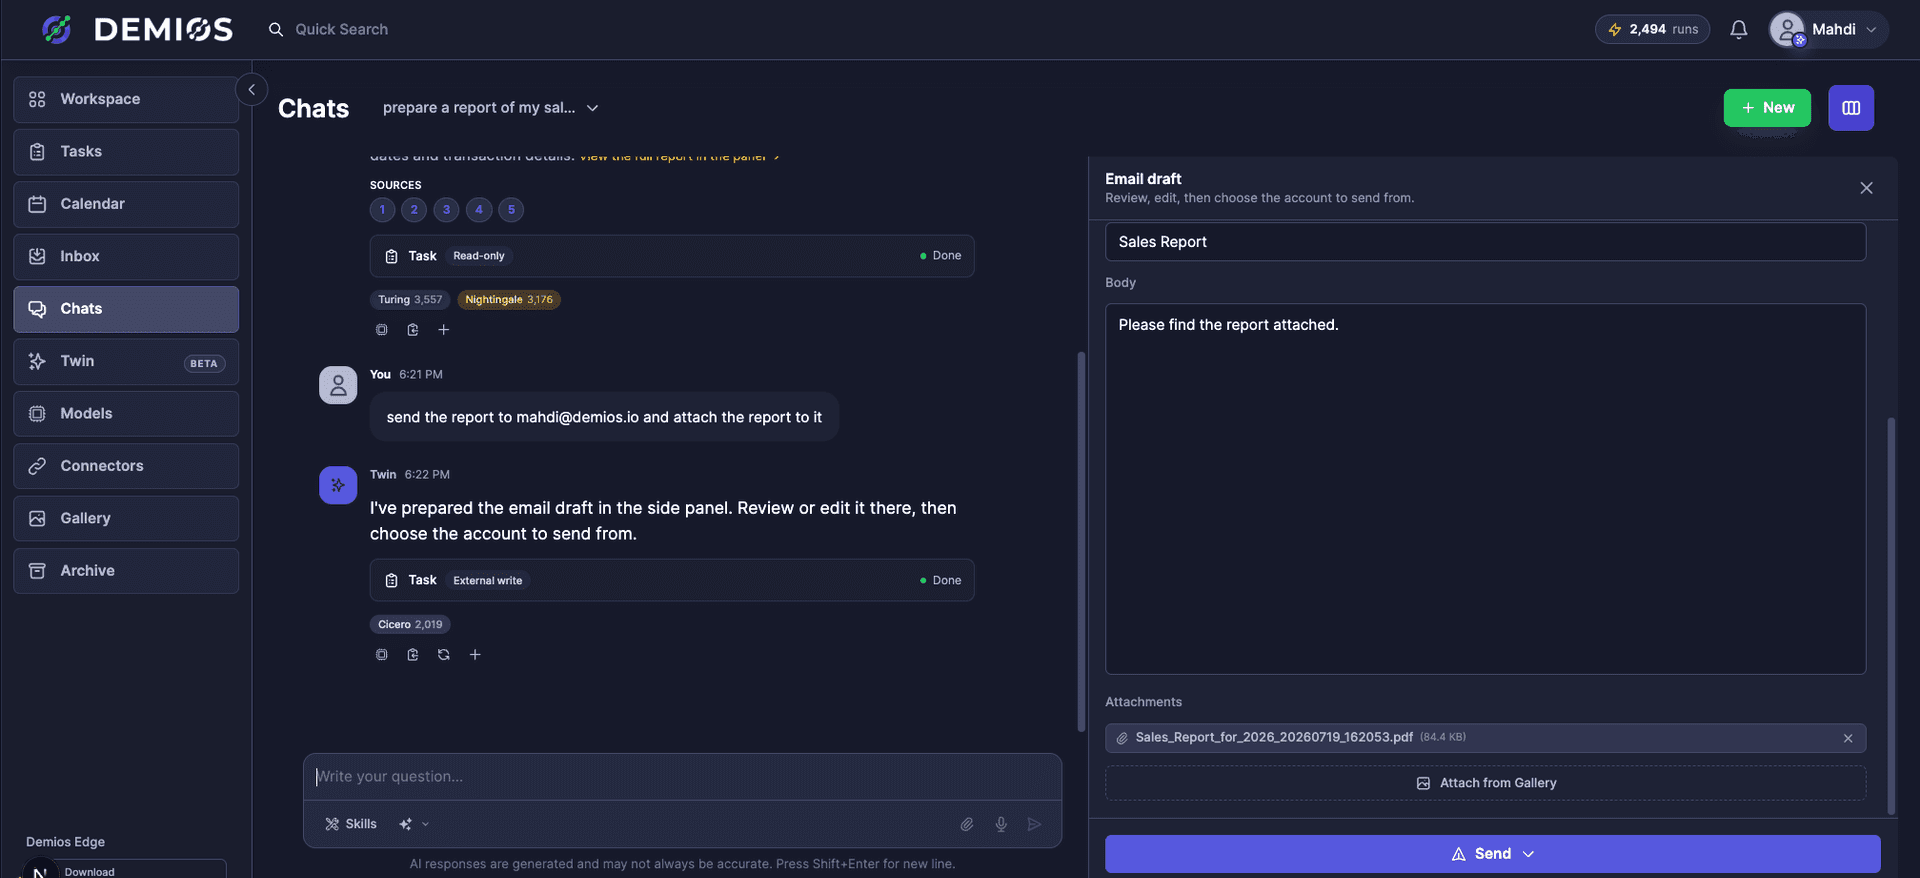Attach a file with the paperclip icon

[x=967, y=824]
